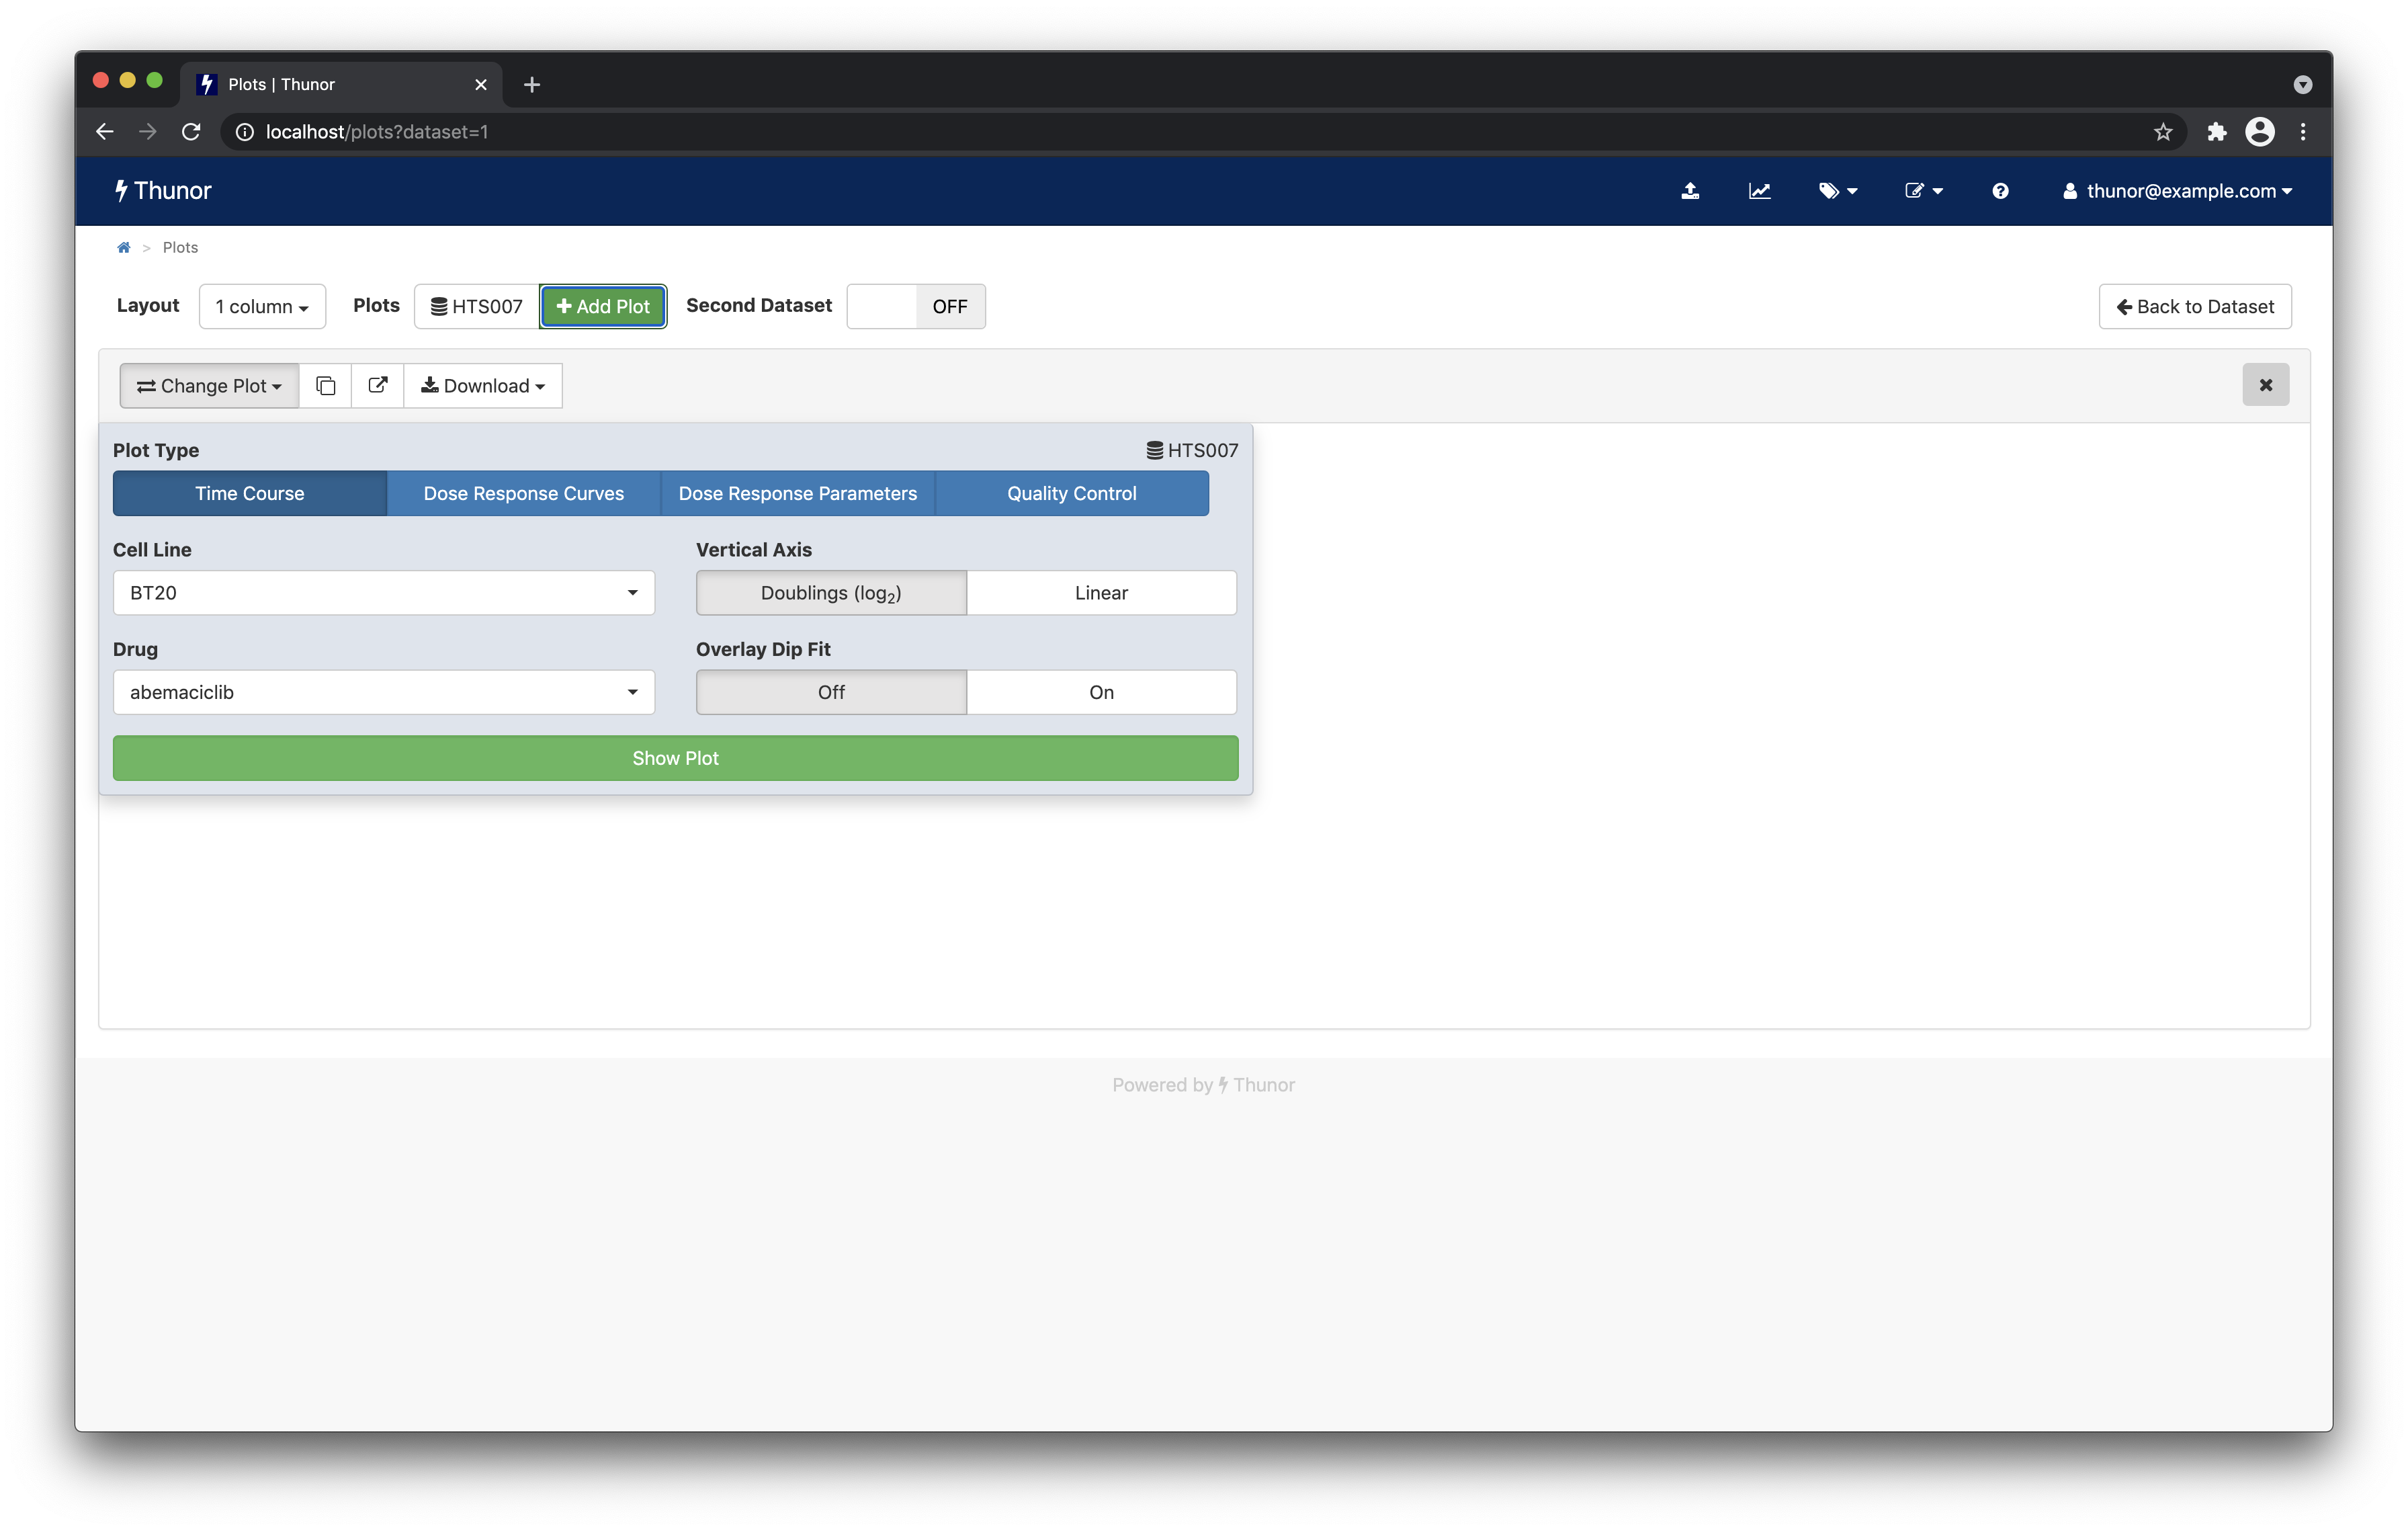Click the upload/import icon in header
Screen dimensions: 2408x1531
pyautogui.click(x=1688, y=190)
